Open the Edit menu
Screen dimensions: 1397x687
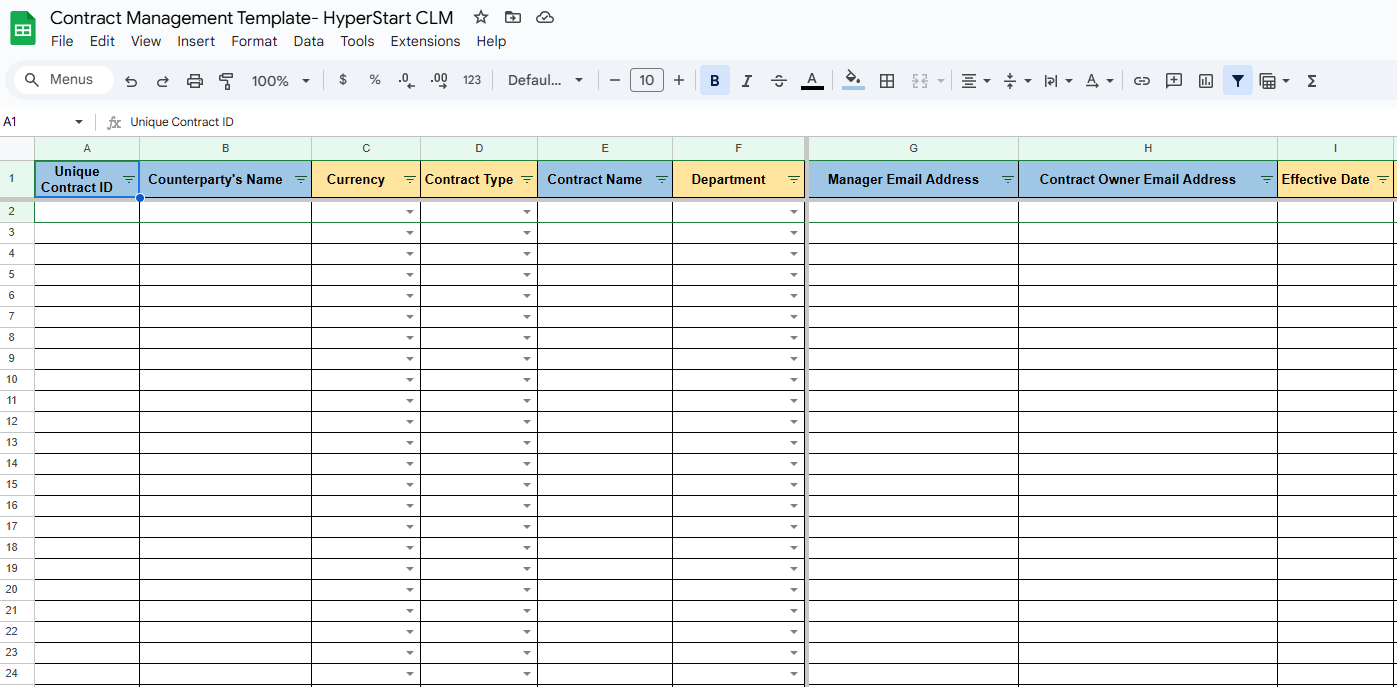click(102, 41)
